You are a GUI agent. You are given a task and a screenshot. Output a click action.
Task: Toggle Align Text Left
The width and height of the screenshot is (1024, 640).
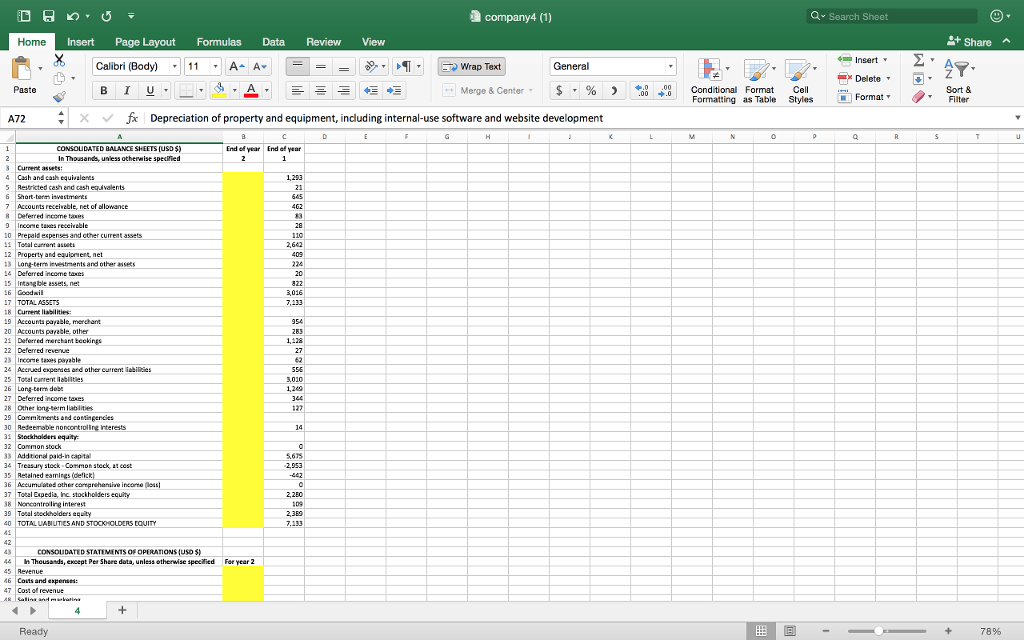coord(297,90)
